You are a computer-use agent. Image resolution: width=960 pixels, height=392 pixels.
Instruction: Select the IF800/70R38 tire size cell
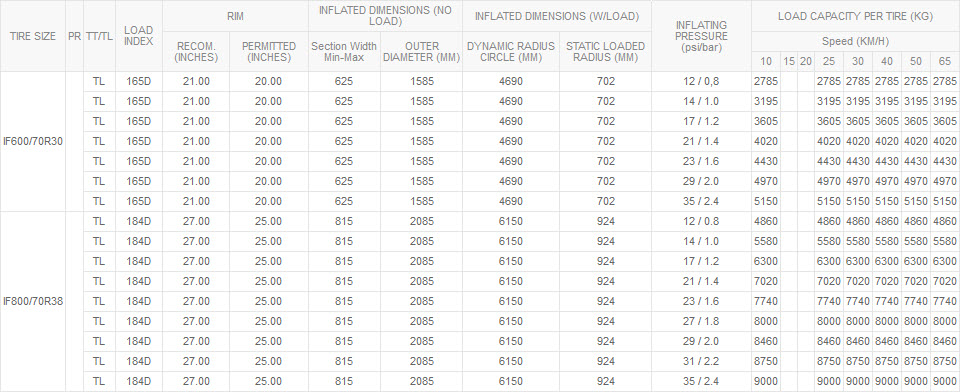pyautogui.click(x=32, y=301)
